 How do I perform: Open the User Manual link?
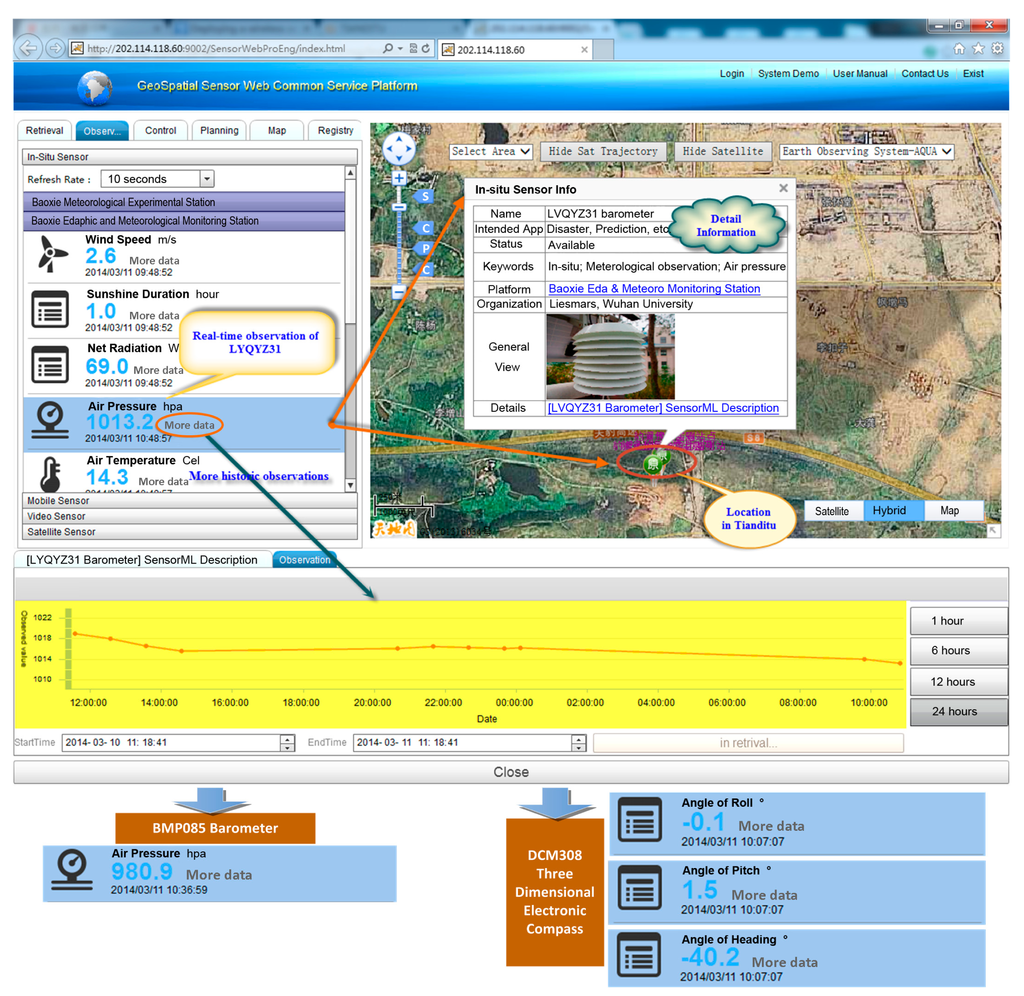click(x=860, y=74)
